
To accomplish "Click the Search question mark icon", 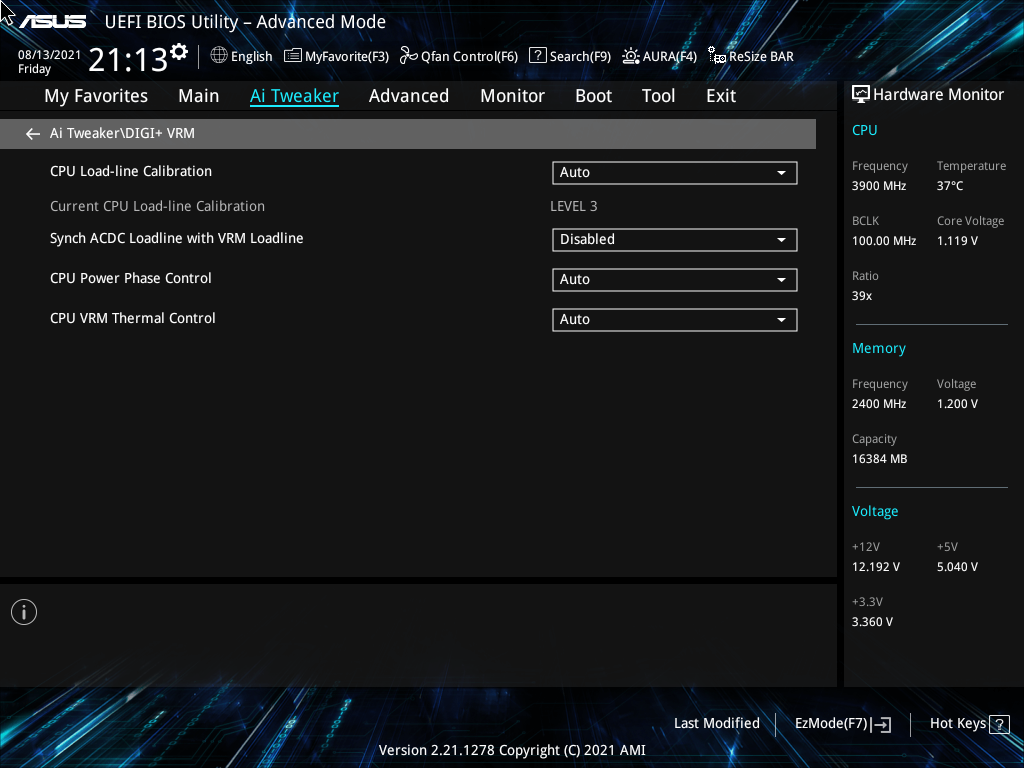I will (x=537, y=55).
